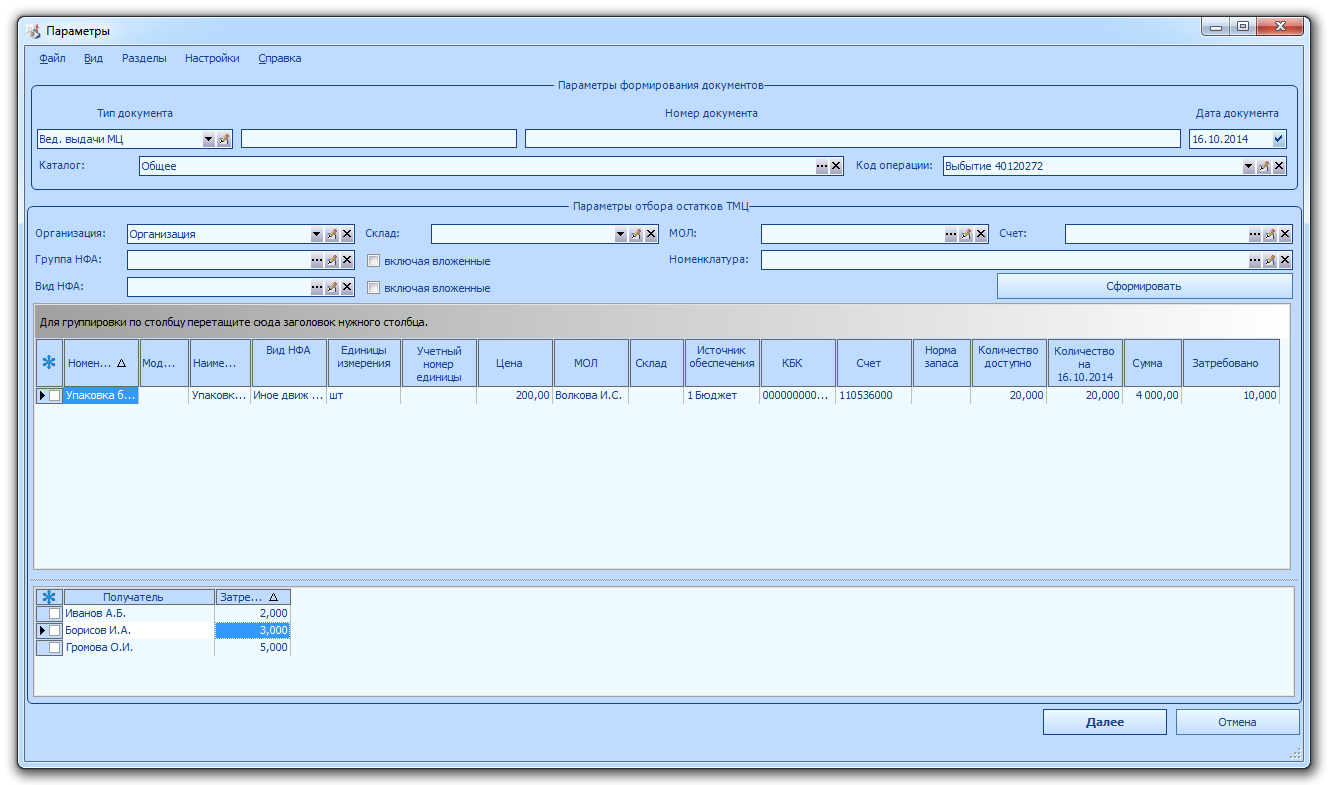Click the edit icon next to Группа НФА
1329x785 pixels.
coord(332,260)
